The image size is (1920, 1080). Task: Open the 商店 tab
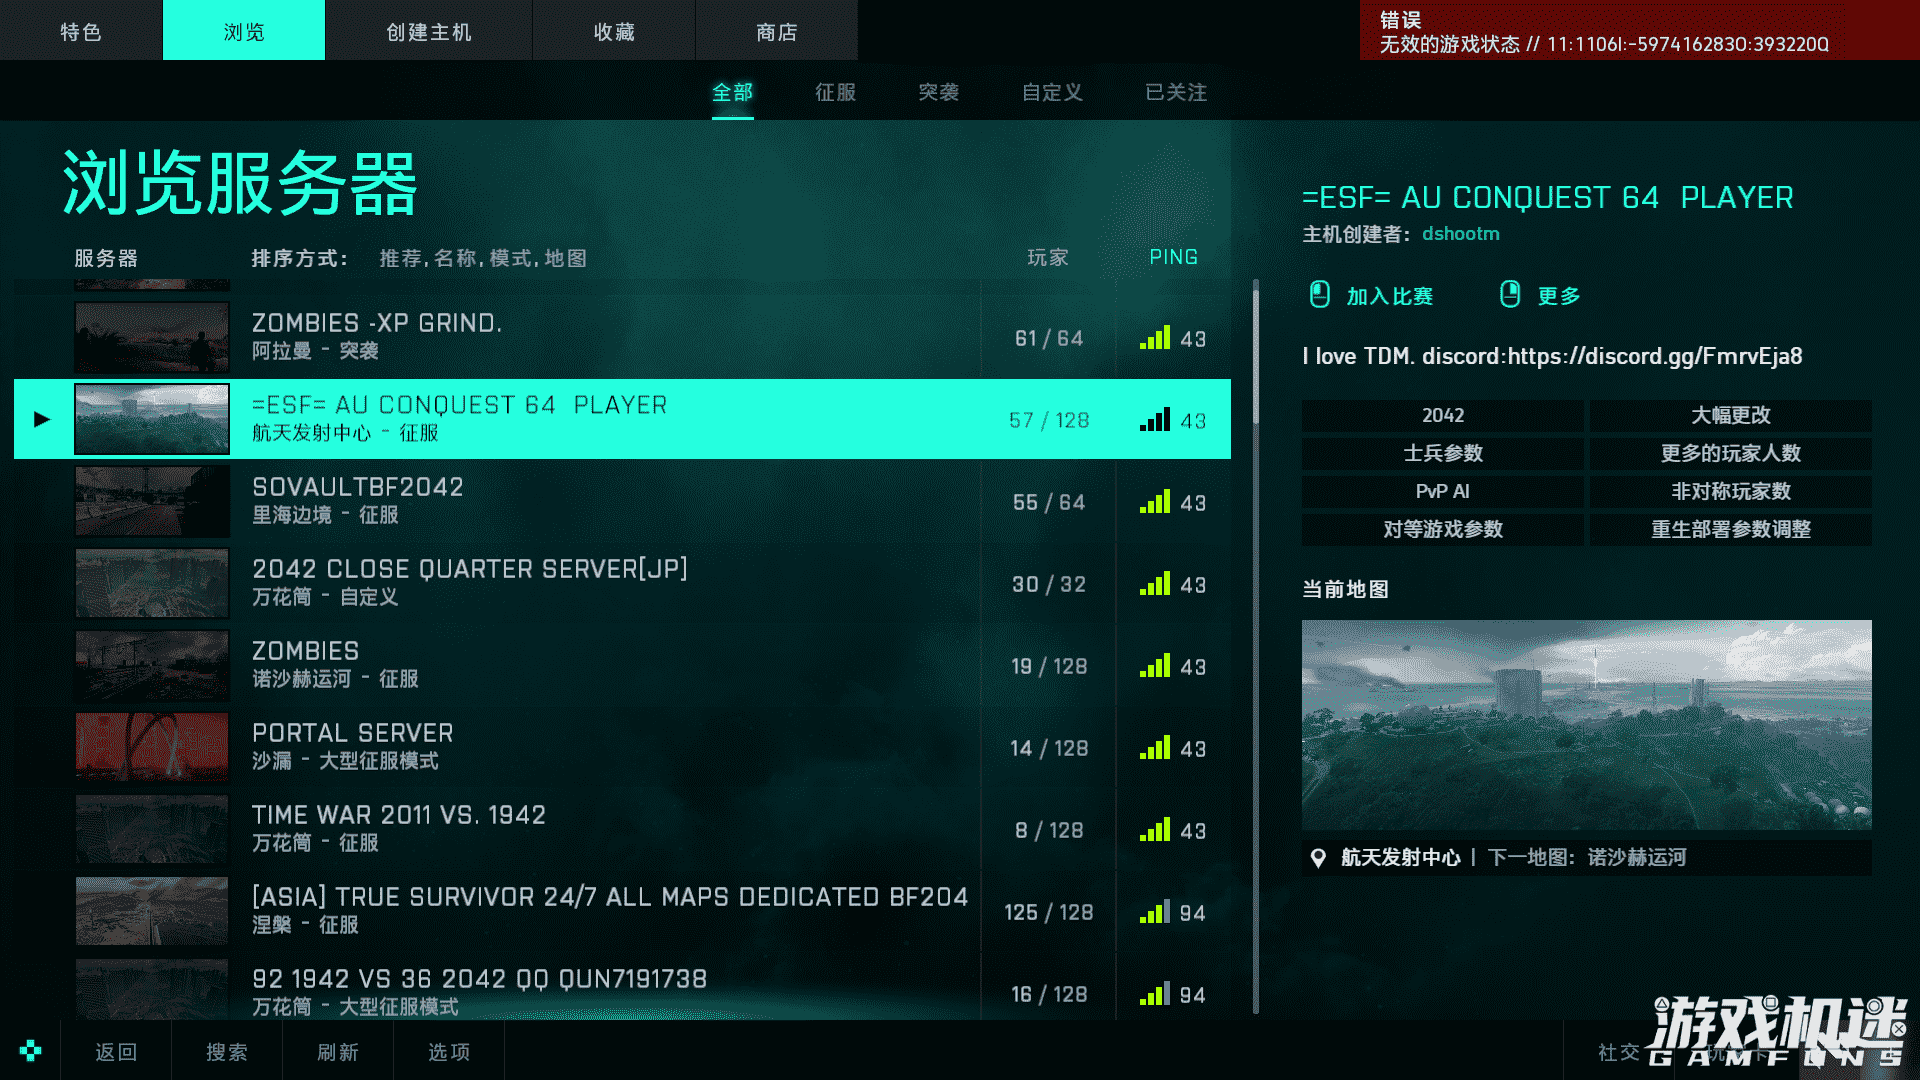pyautogui.click(x=777, y=31)
